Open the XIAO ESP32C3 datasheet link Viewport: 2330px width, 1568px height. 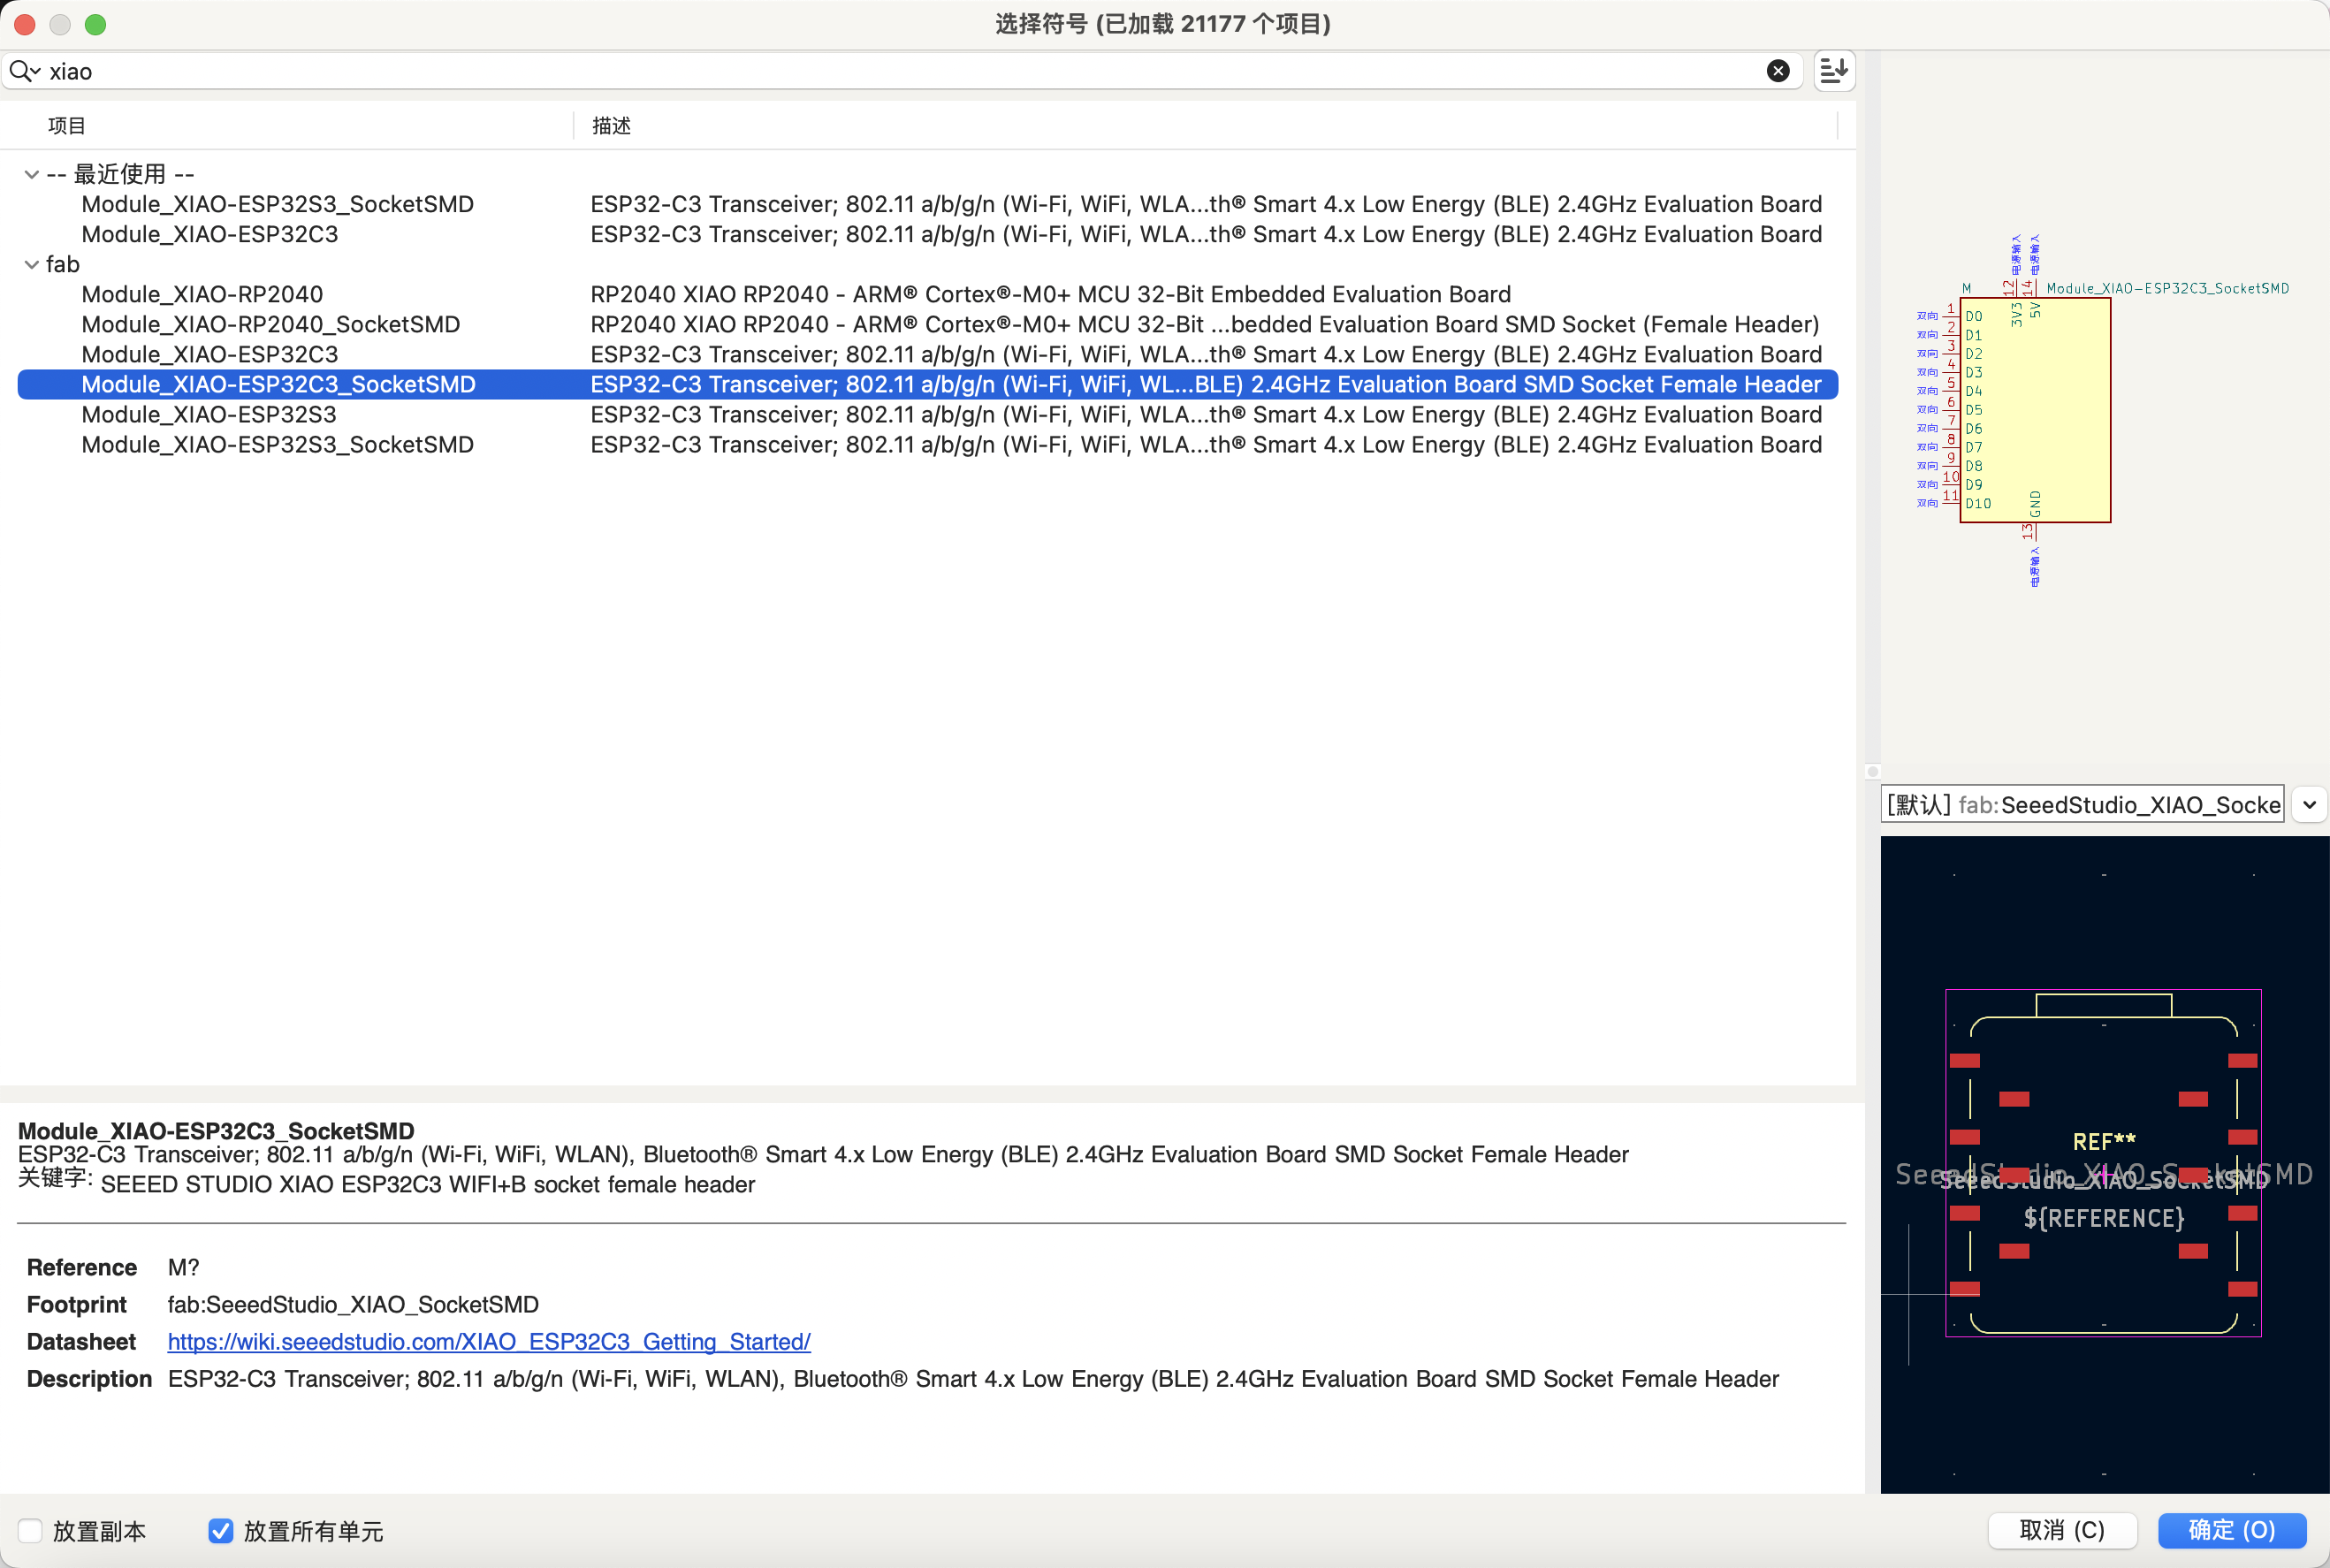pyautogui.click(x=489, y=1341)
